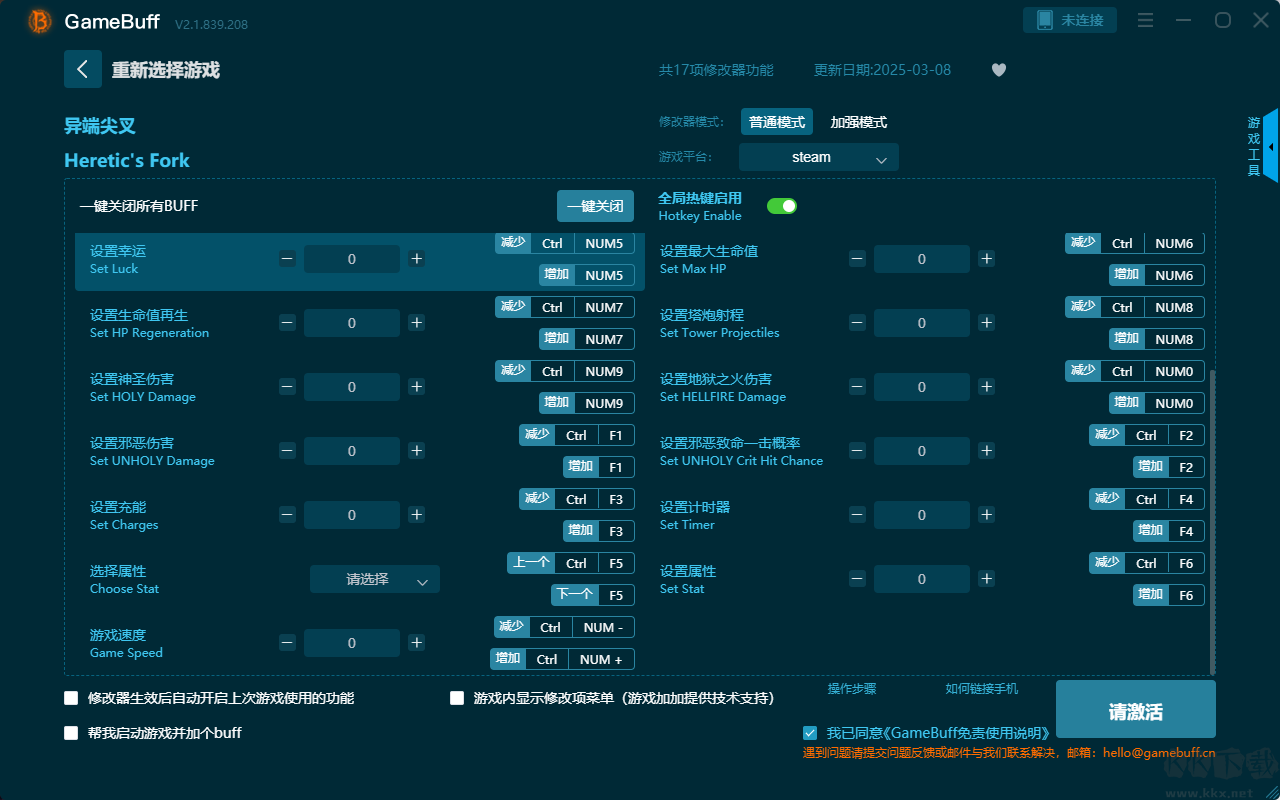Decrease Set Charges with minus
The width and height of the screenshot is (1280, 800).
tap(287, 515)
